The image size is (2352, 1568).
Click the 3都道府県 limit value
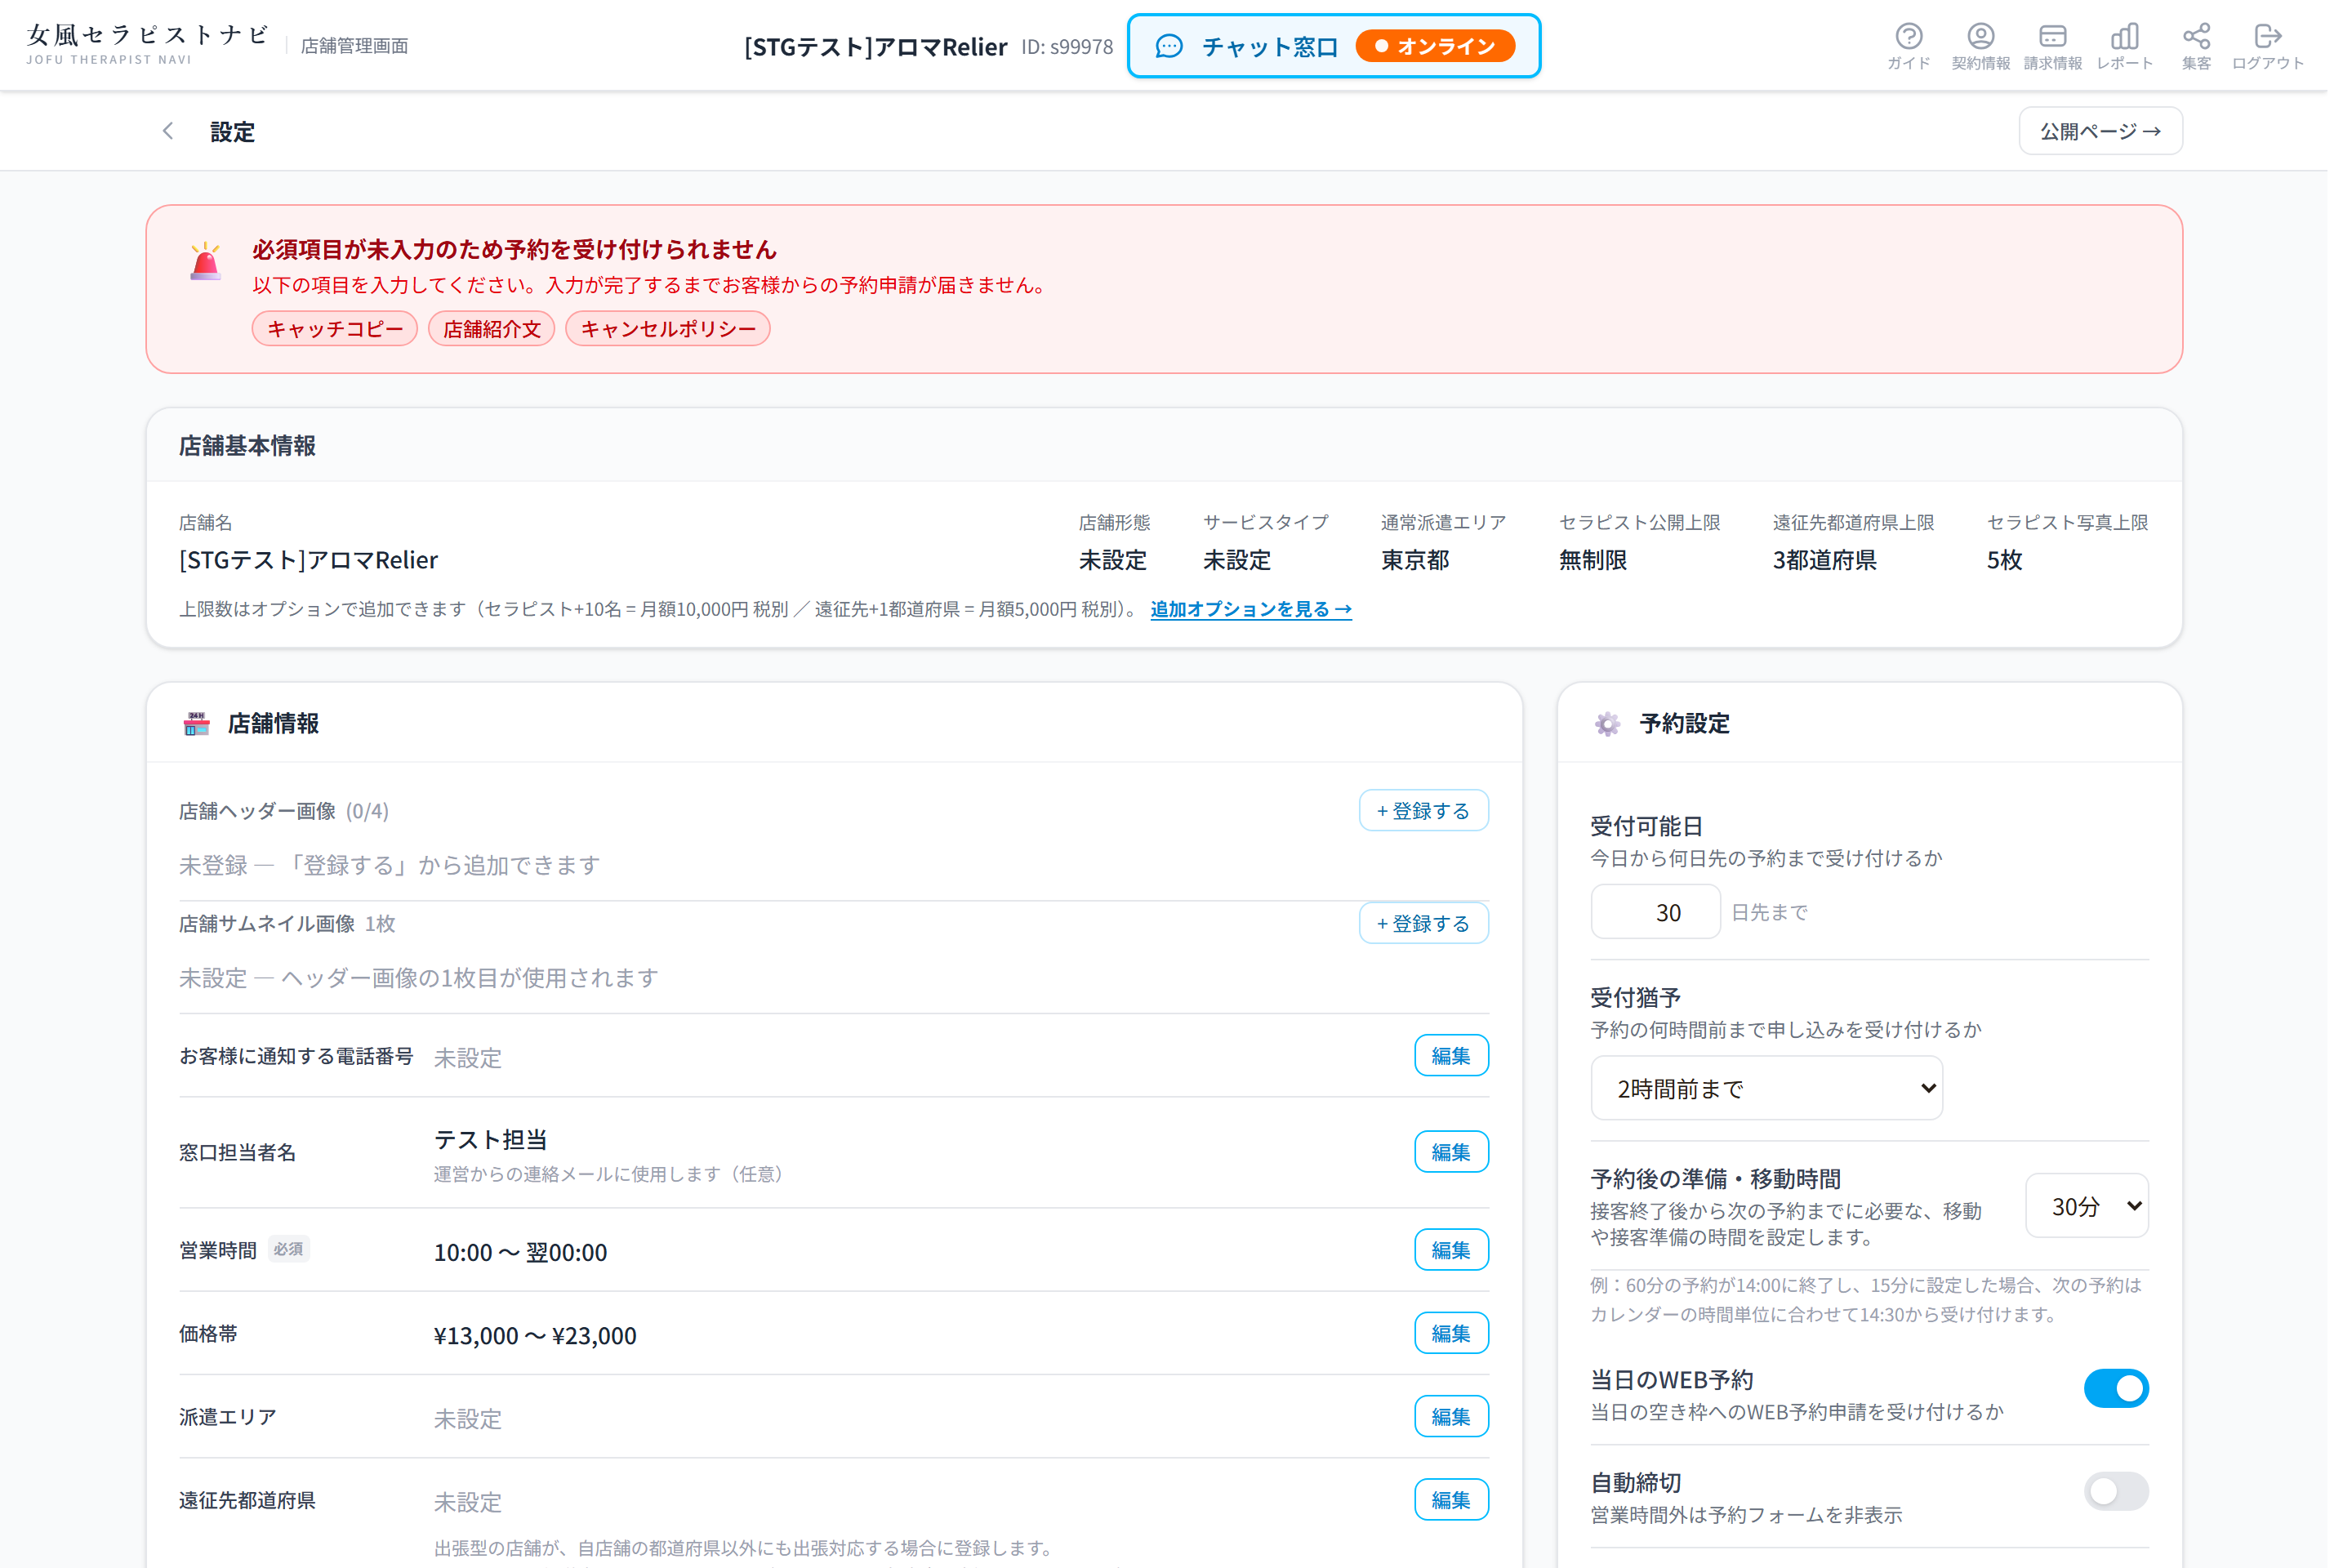pos(1843,566)
